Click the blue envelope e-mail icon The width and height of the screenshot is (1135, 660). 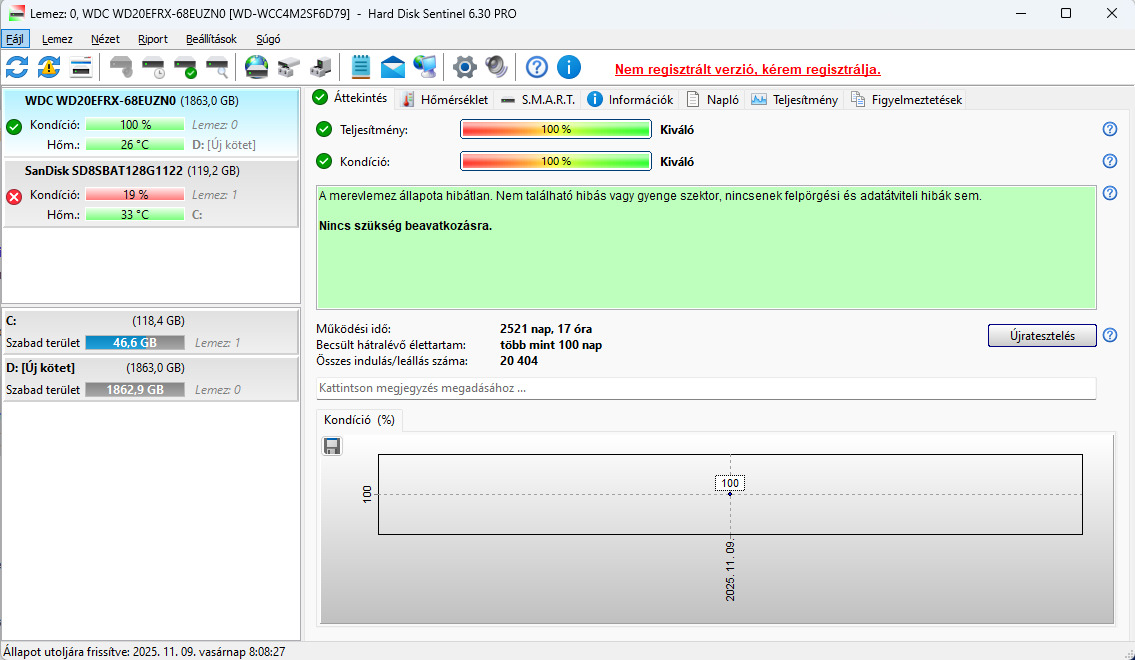(x=393, y=67)
